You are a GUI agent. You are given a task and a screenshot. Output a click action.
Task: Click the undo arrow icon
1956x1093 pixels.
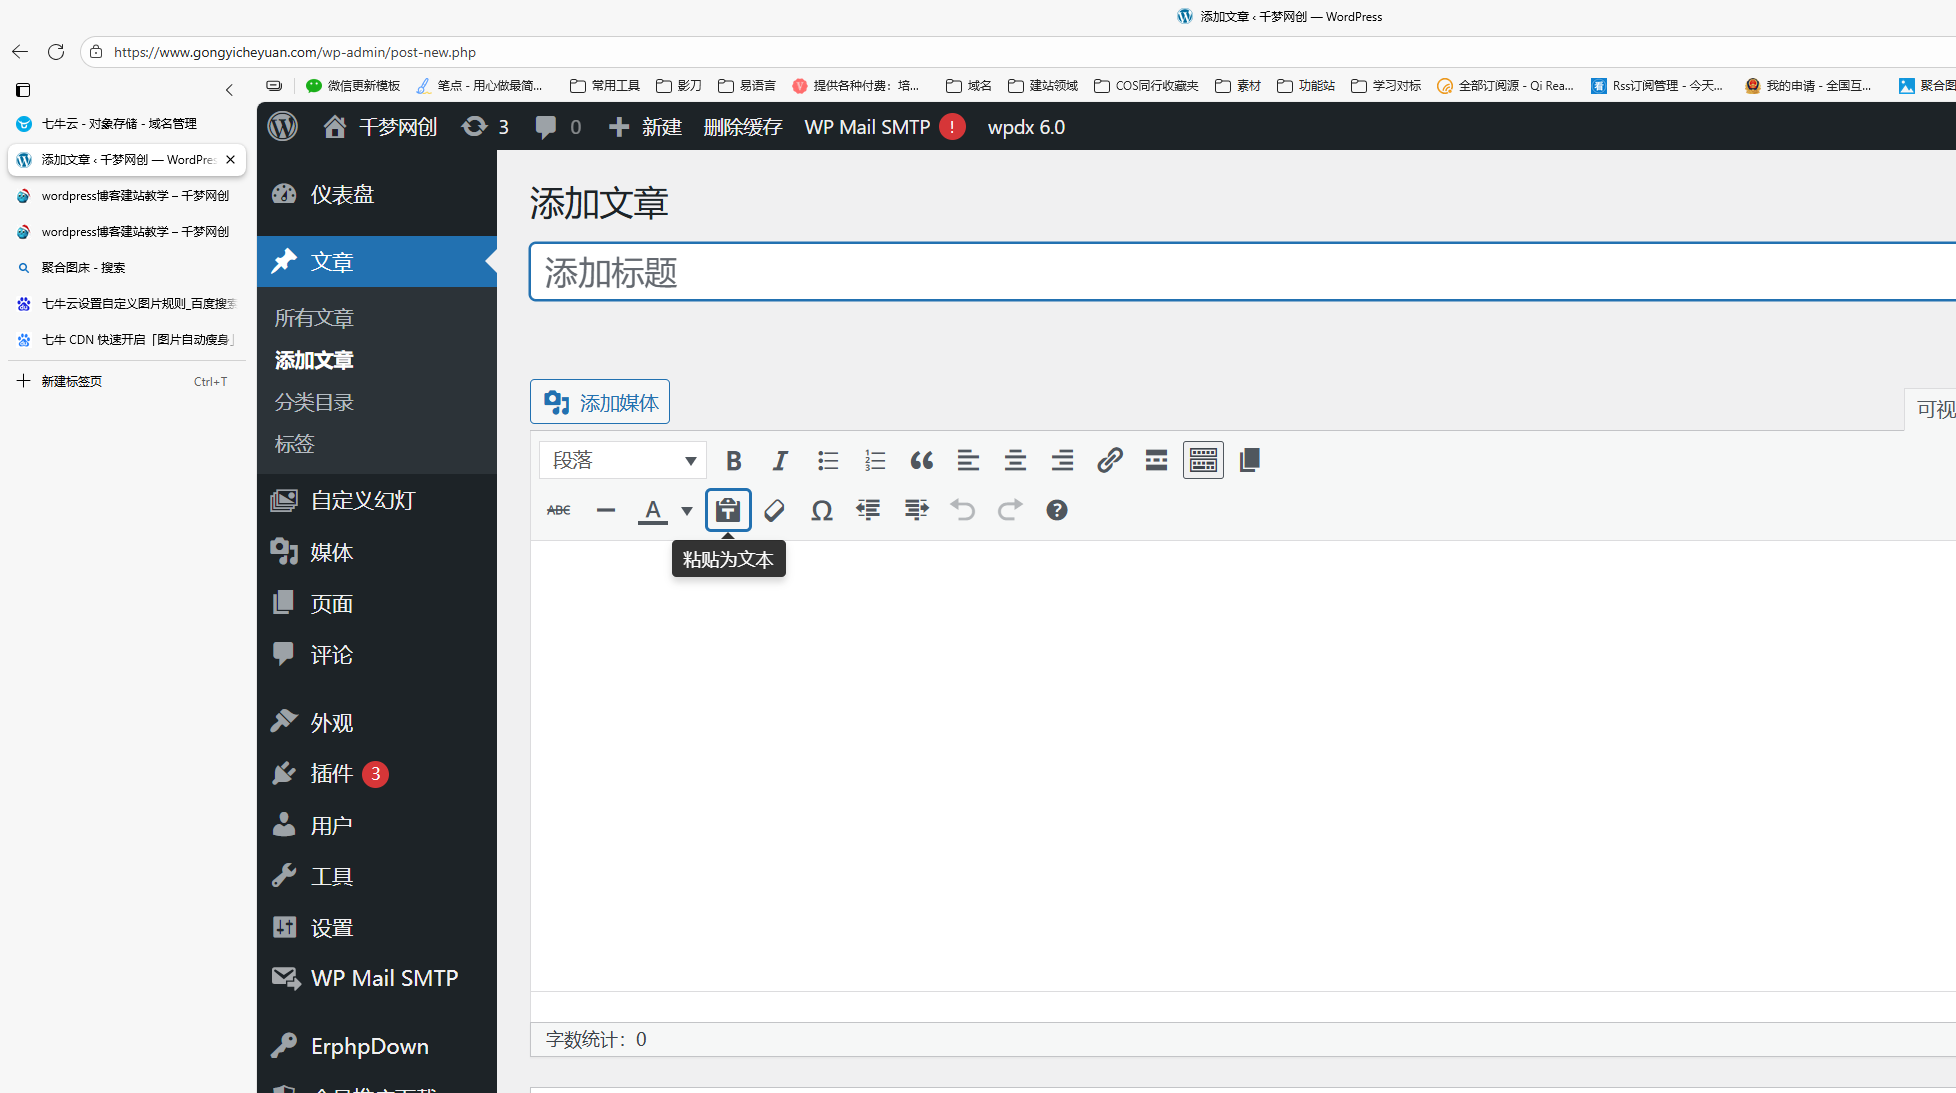coord(962,511)
